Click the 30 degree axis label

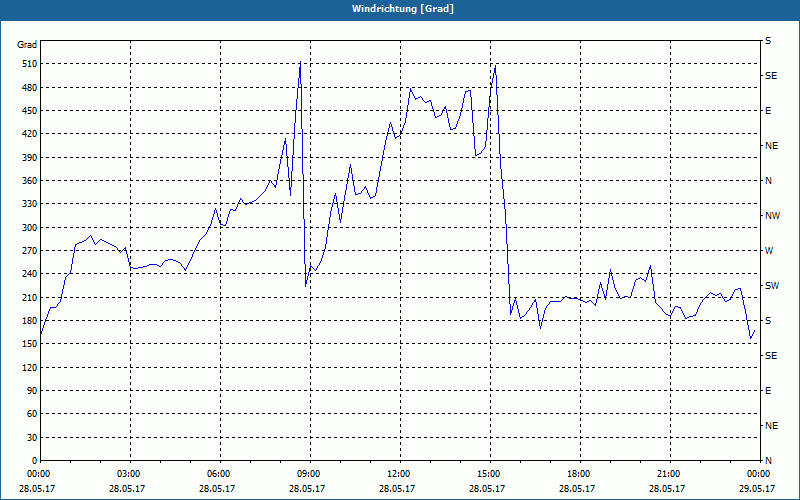point(32,438)
